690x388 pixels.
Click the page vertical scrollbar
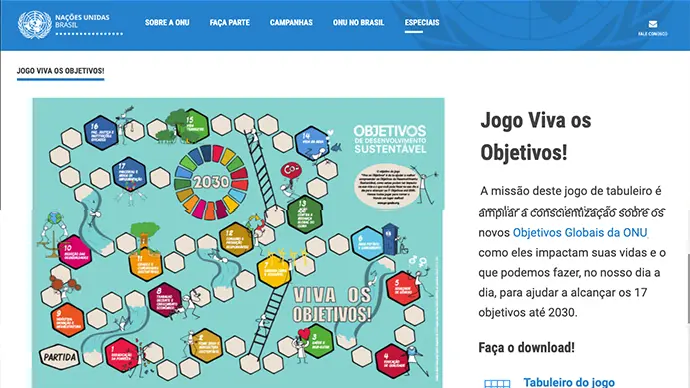point(688,289)
